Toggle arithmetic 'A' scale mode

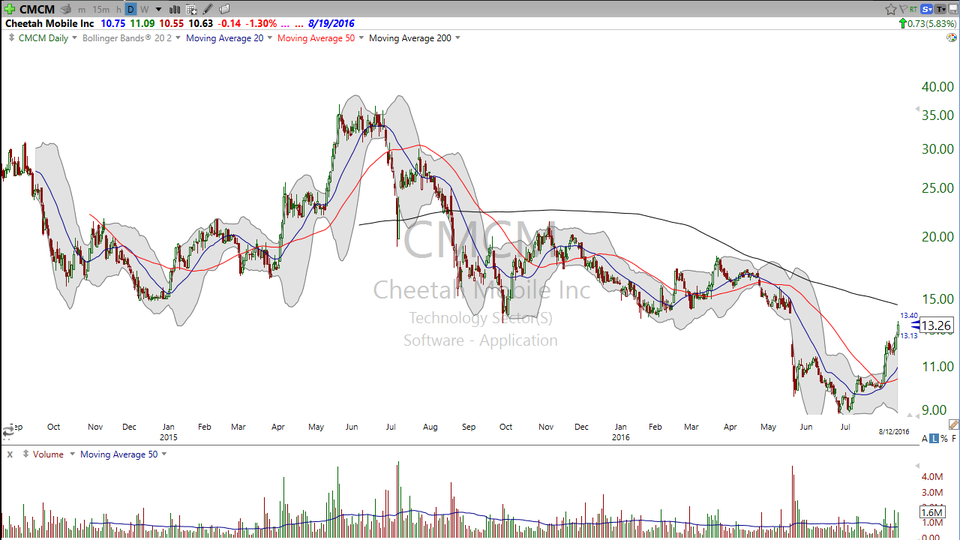point(924,438)
